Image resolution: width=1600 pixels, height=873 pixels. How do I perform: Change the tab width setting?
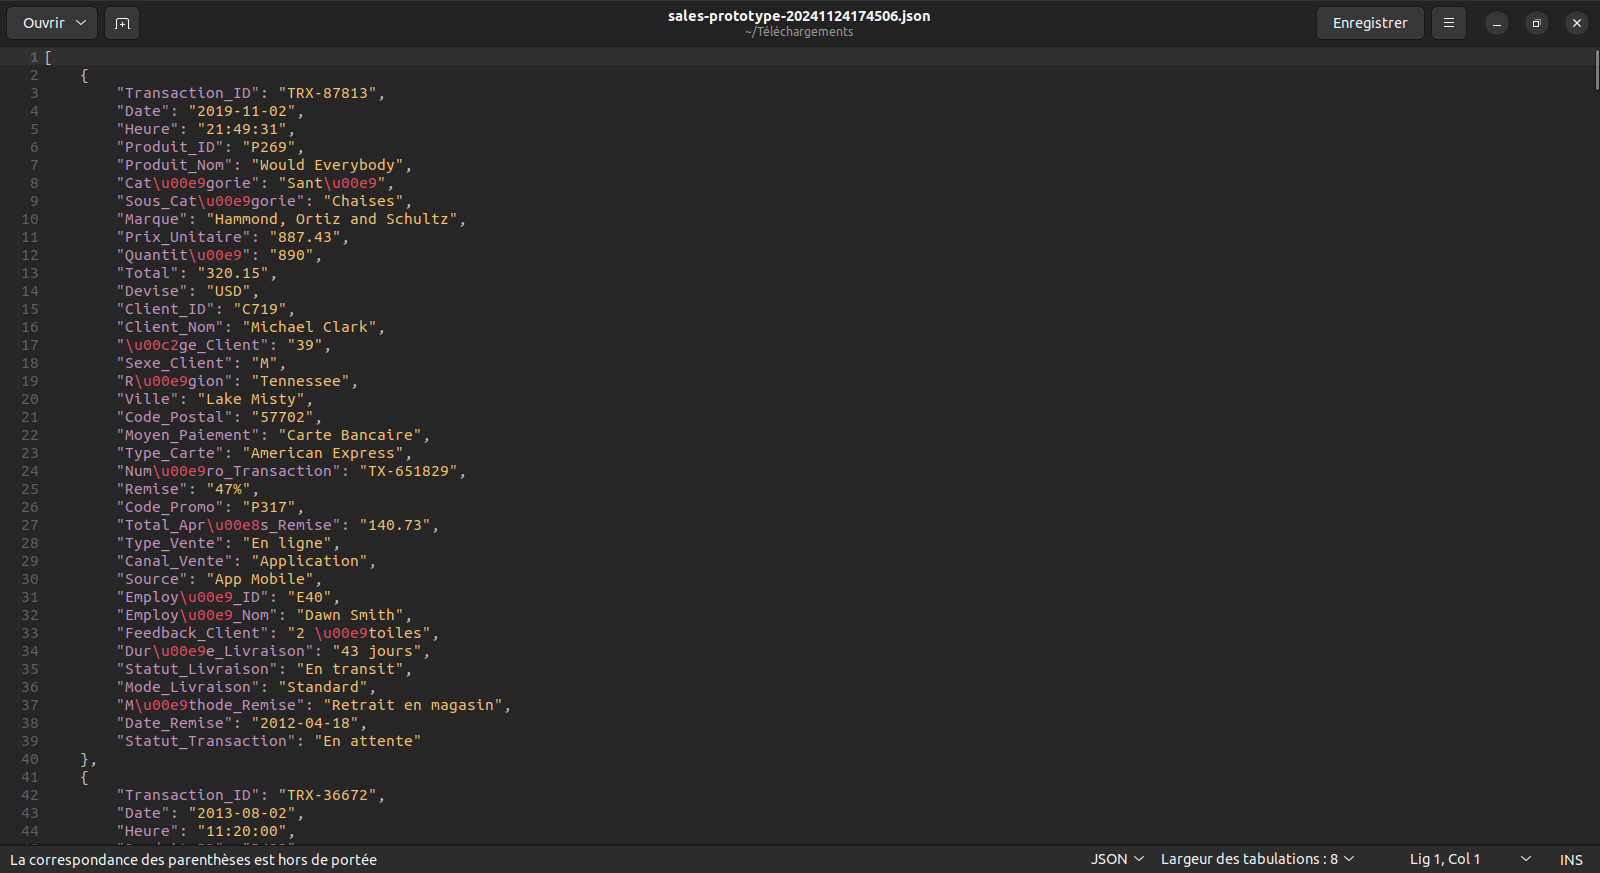tap(1257, 859)
